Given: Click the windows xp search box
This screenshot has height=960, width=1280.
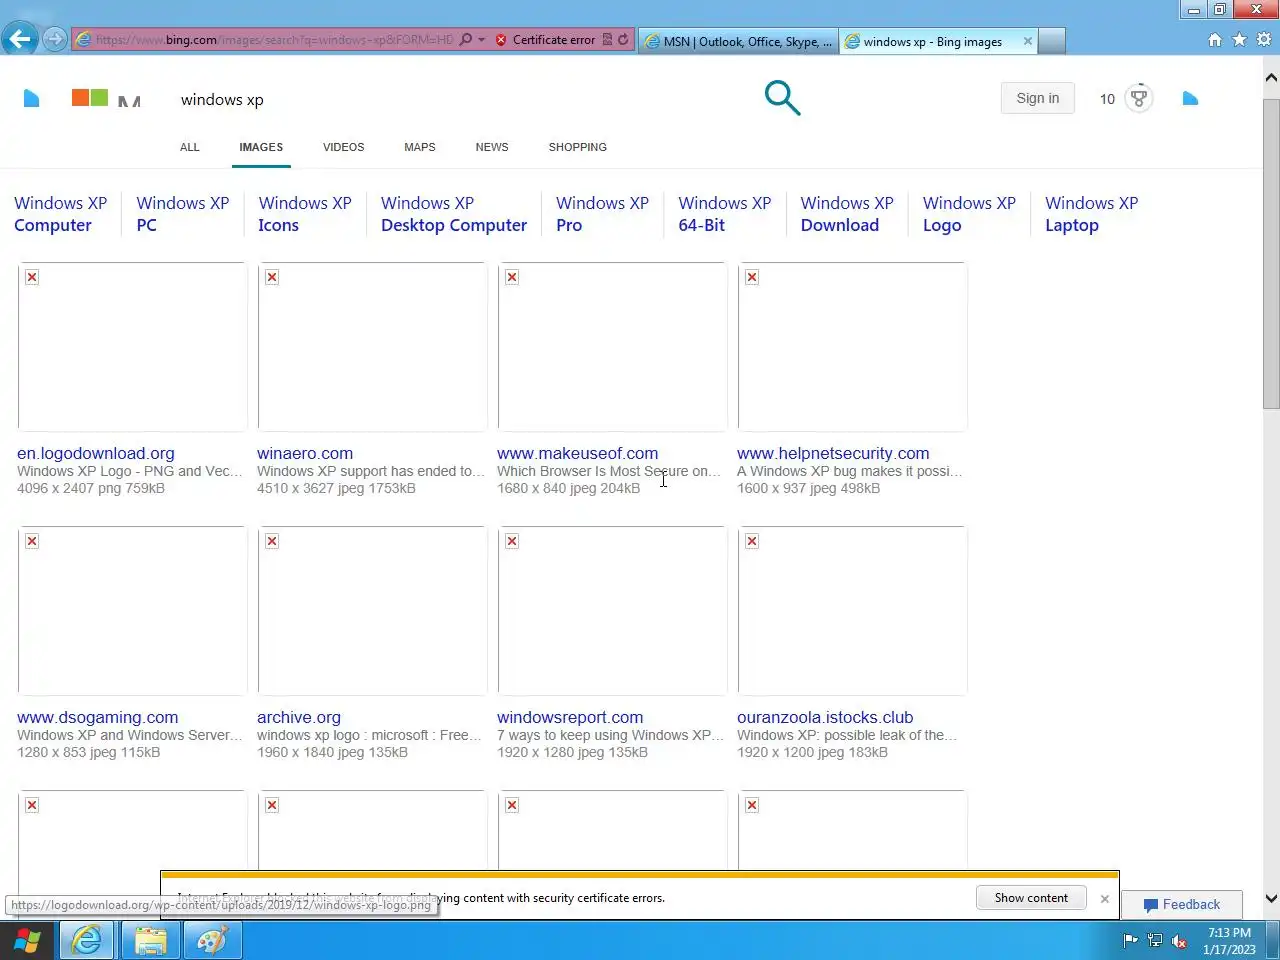Looking at the screenshot, I should 460,99.
